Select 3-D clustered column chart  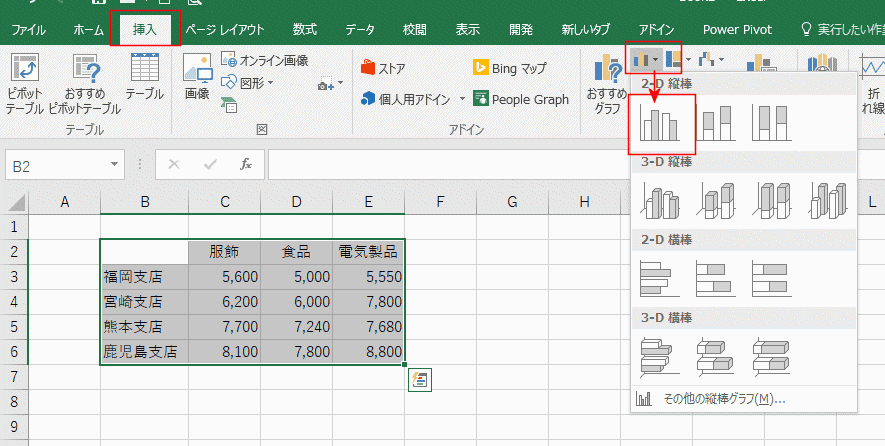tap(660, 201)
